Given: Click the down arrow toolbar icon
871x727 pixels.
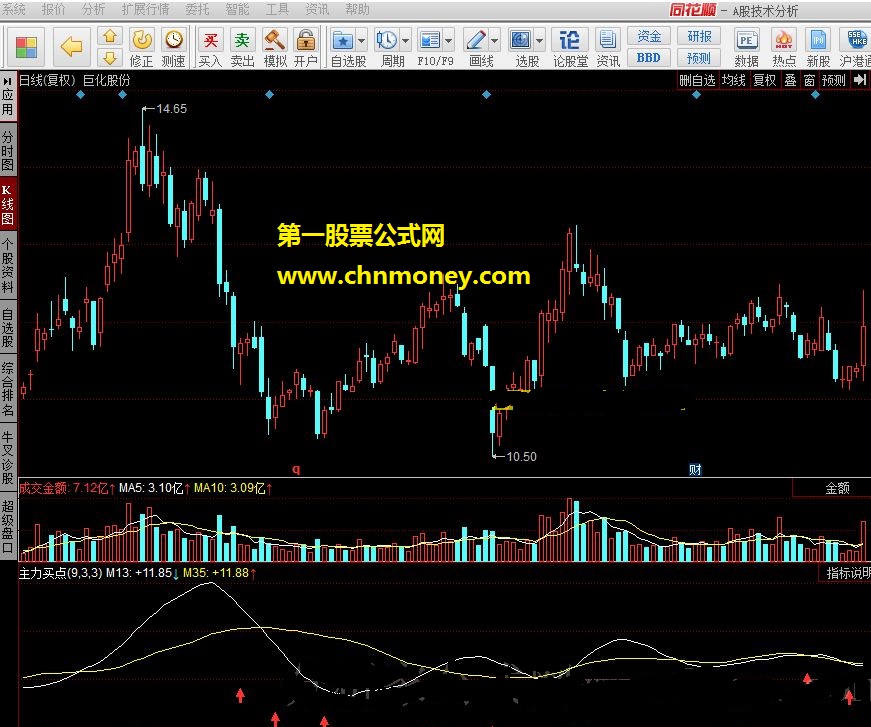Looking at the screenshot, I should point(110,57).
